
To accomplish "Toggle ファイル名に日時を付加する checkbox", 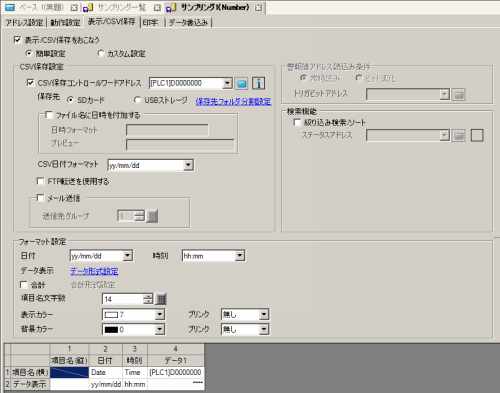I will pos(49,115).
